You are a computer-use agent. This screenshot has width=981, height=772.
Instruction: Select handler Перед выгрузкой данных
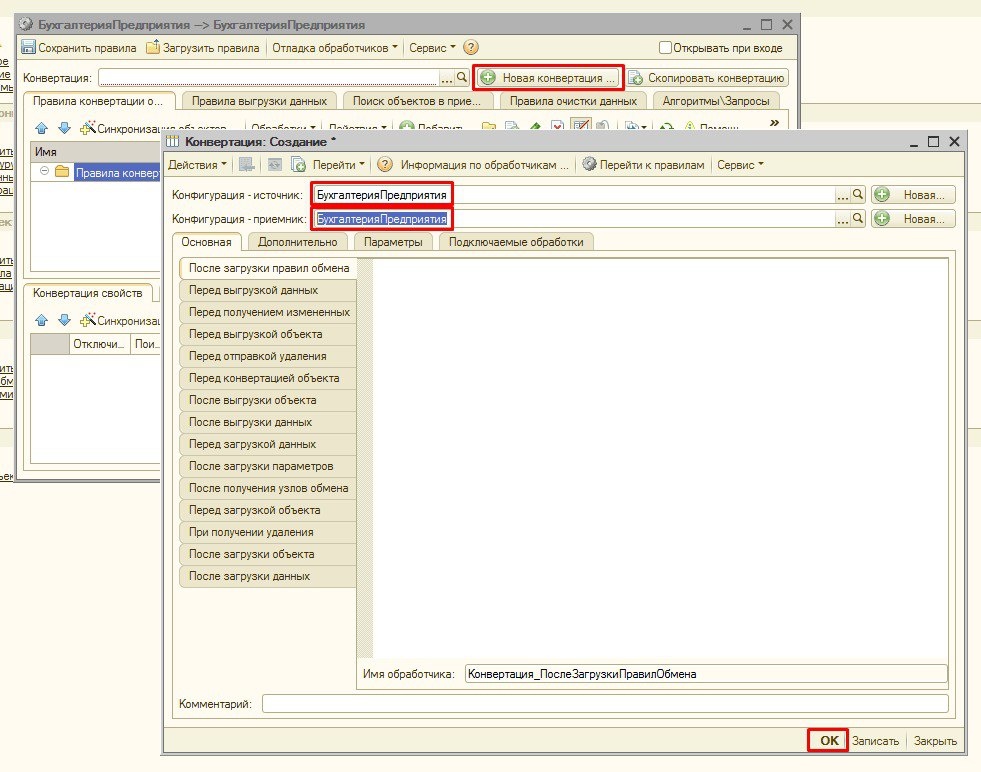[268, 290]
